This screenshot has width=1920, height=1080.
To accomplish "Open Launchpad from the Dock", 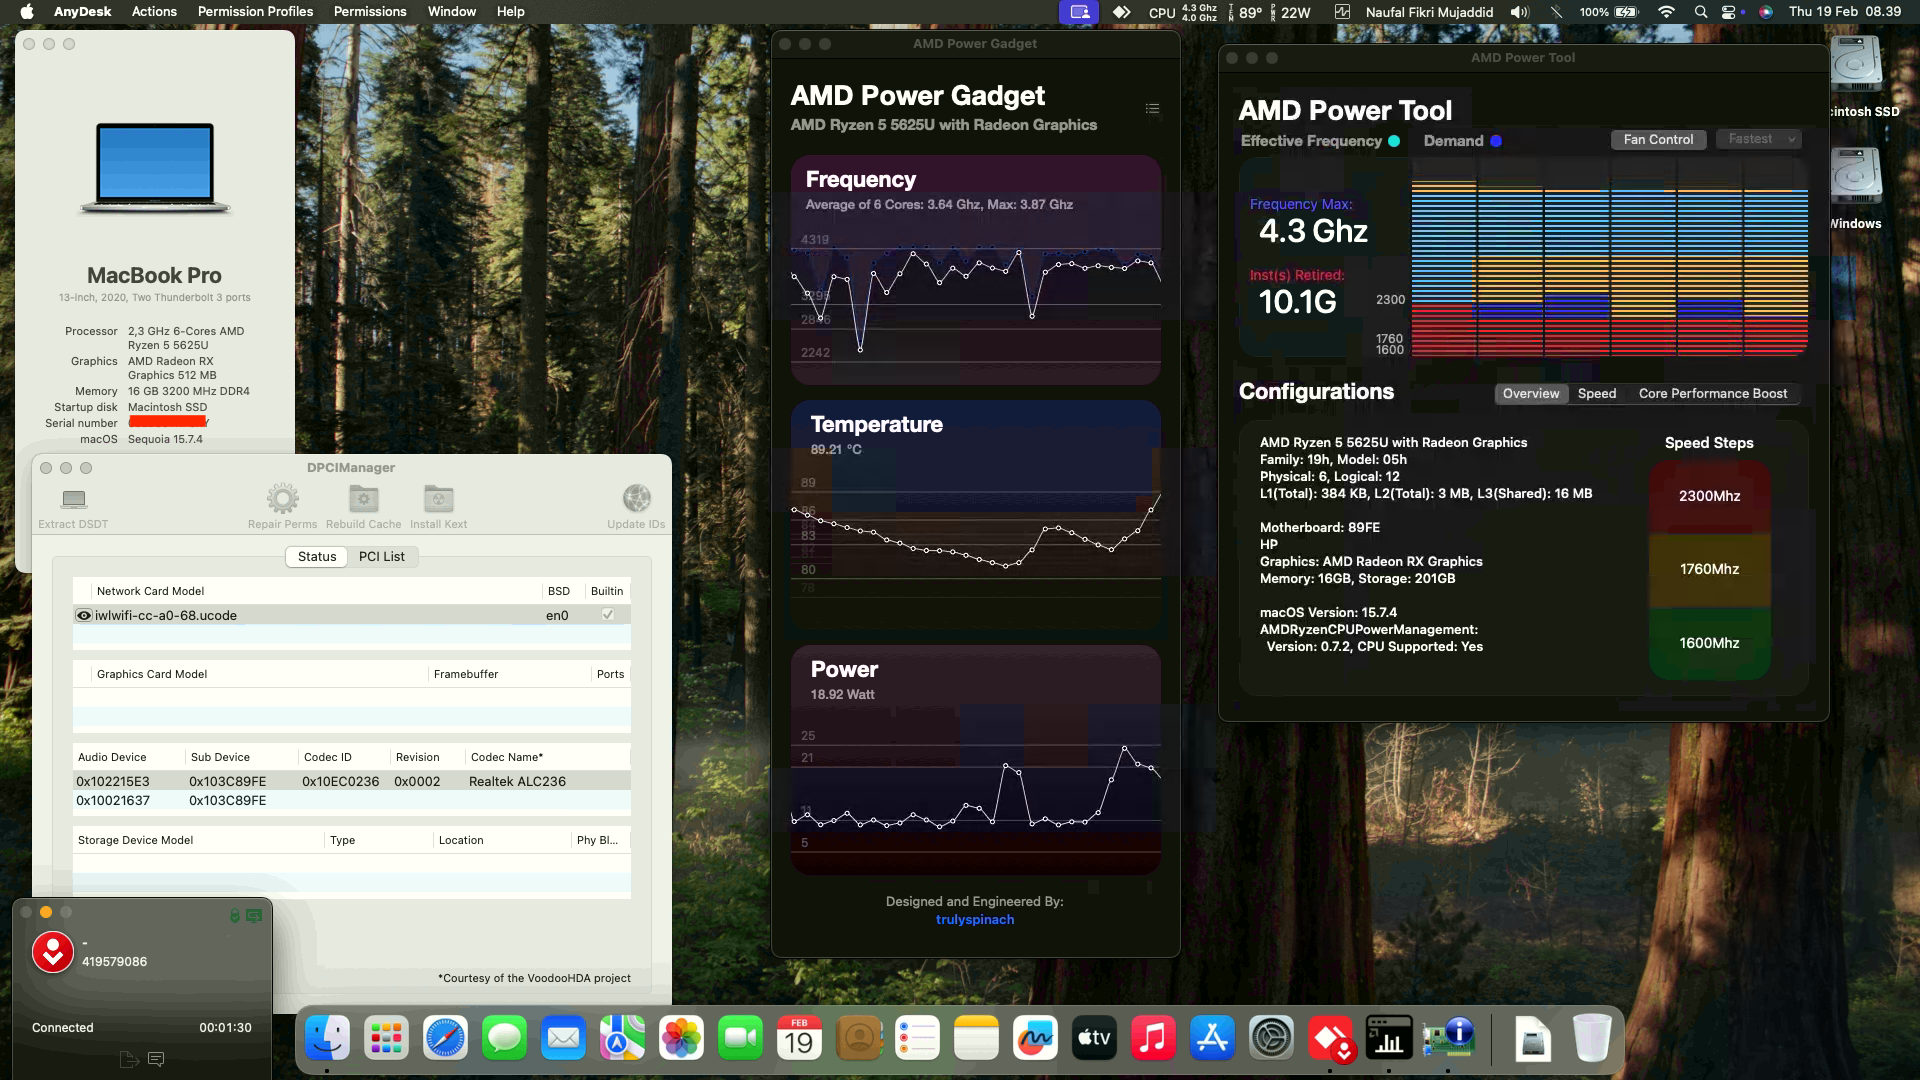I will tap(386, 1039).
